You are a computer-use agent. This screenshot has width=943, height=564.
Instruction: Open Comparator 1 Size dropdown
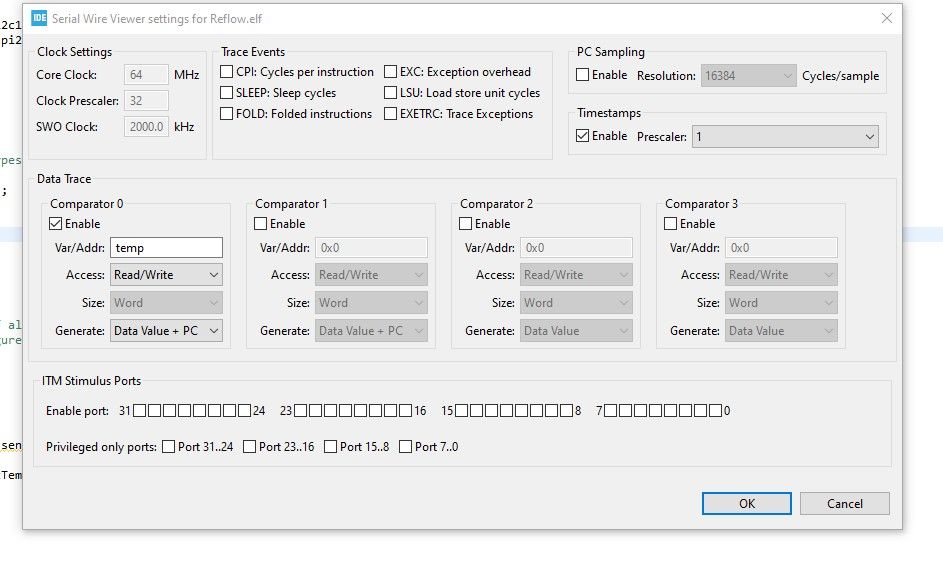click(x=372, y=302)
